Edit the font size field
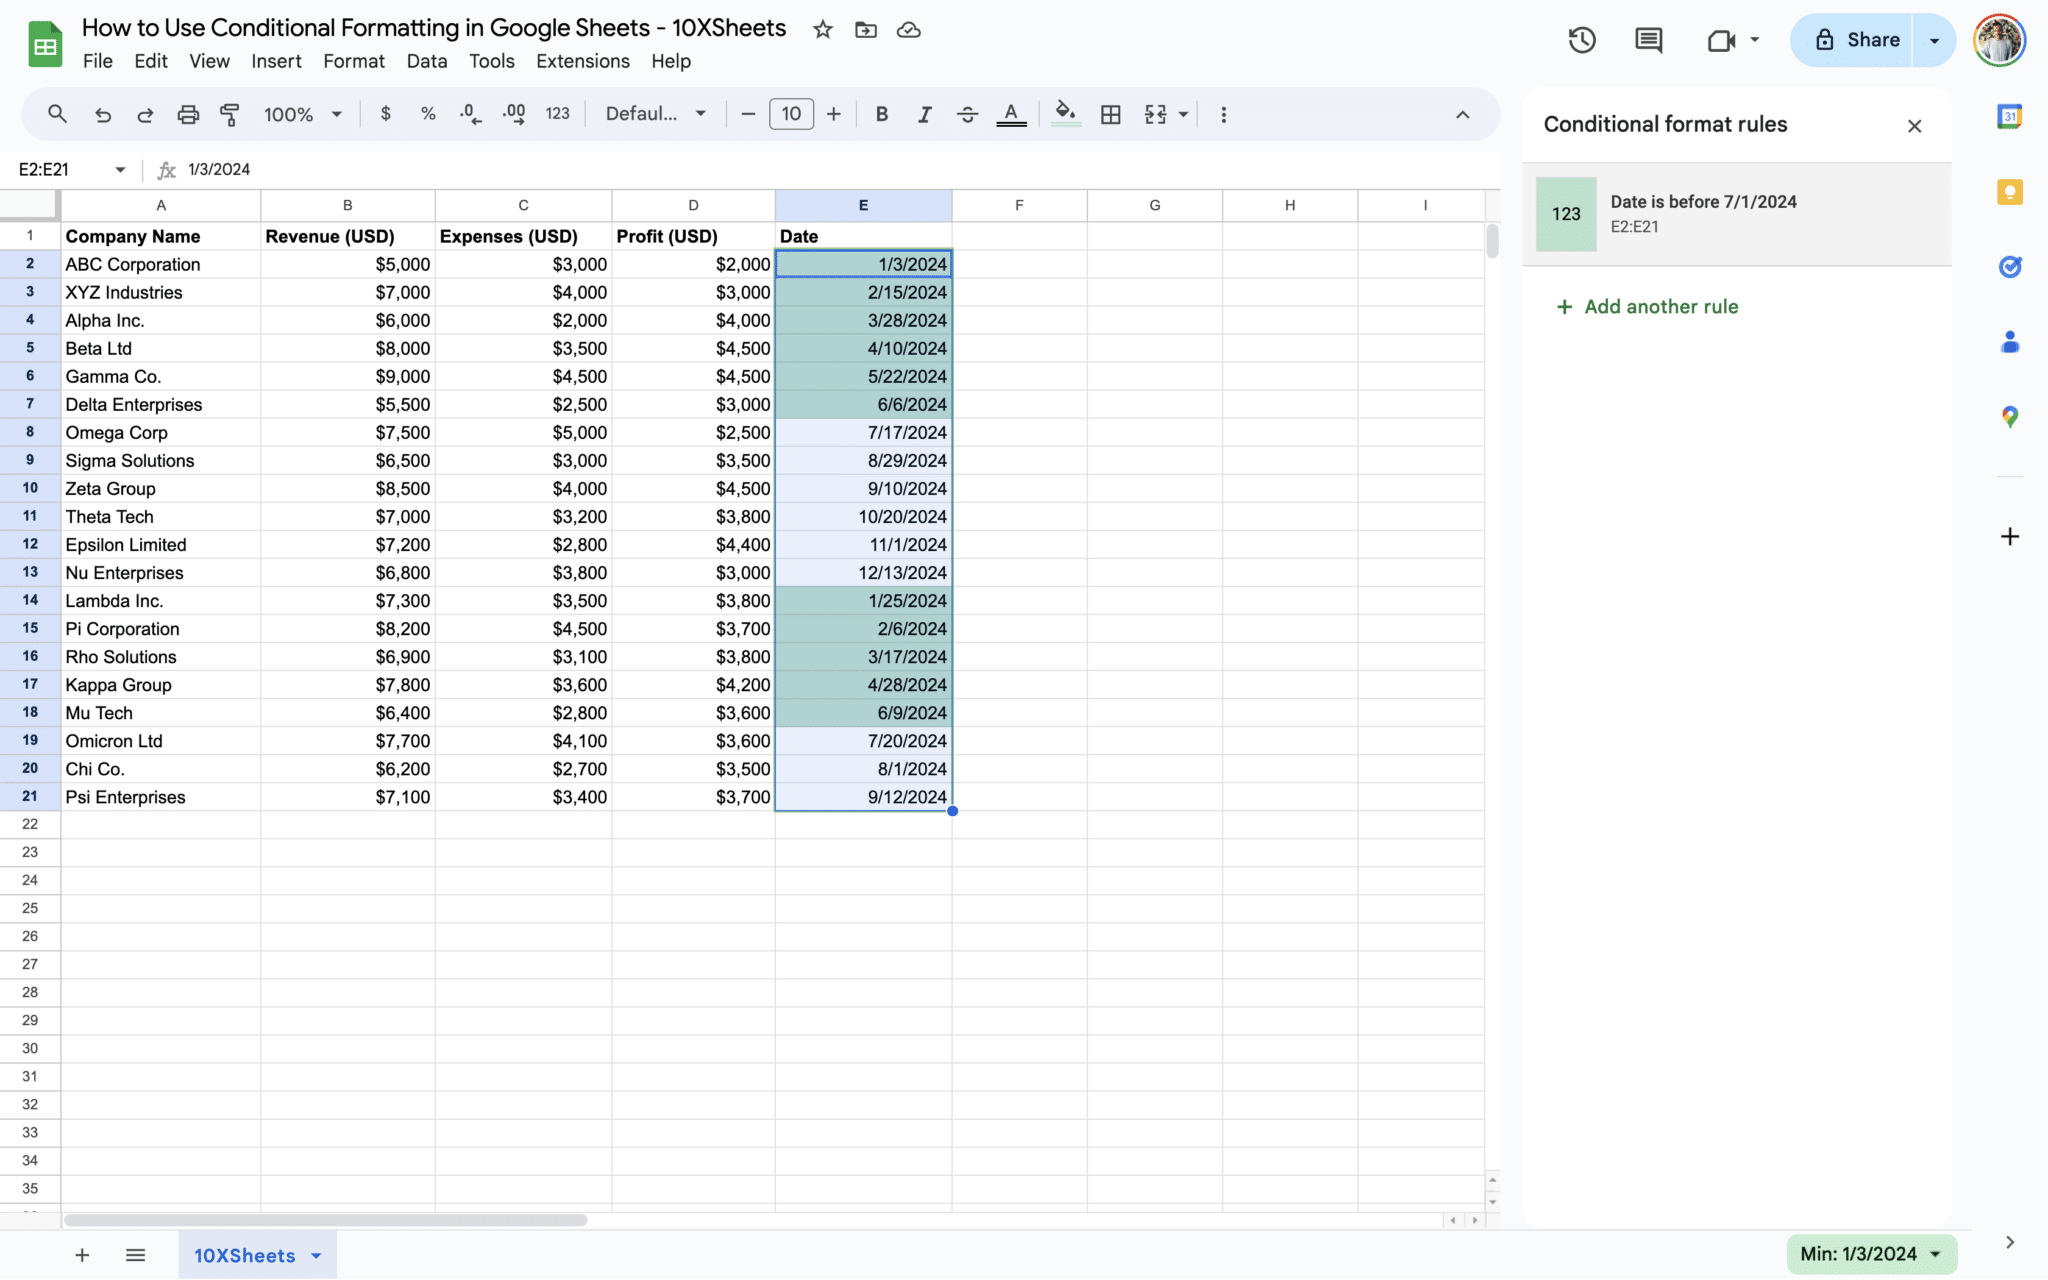Image resolution: width=2048 pixels, height=1280 pixels. pyautogui.click(x=791, y=114)
